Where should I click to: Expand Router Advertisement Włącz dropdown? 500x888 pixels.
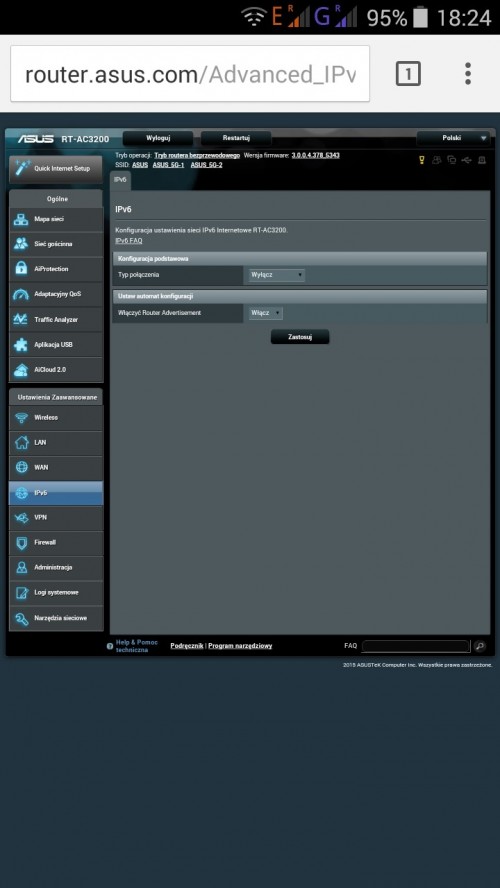[266, 313]
